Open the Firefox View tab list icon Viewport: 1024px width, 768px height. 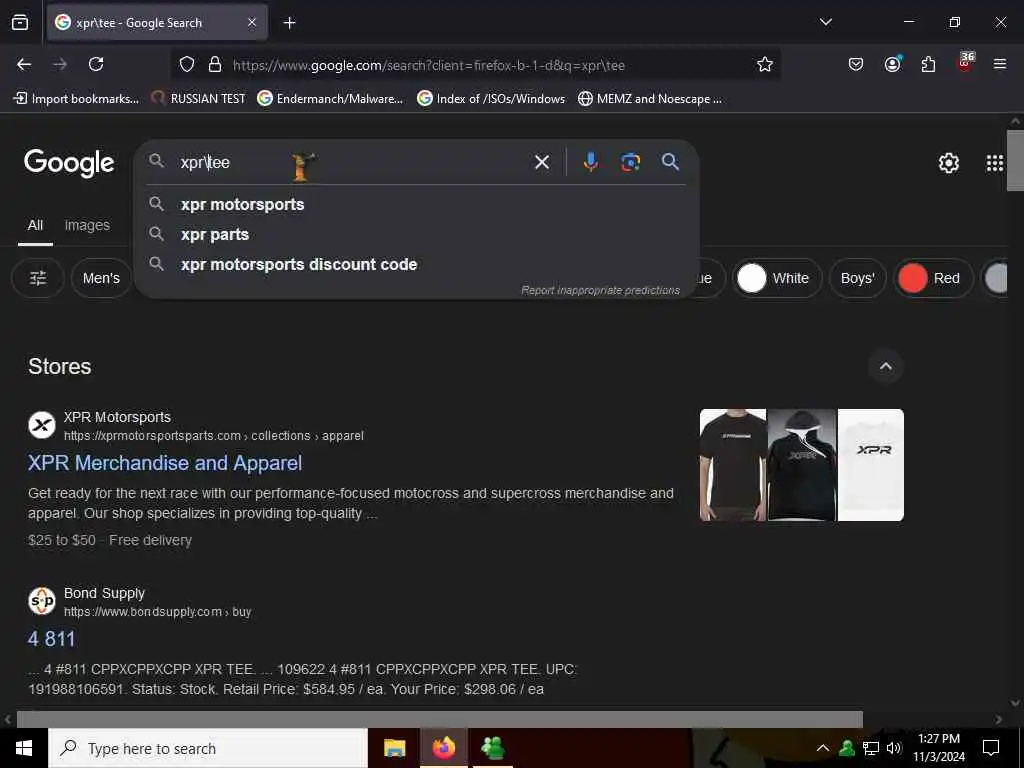pos(20,22)
